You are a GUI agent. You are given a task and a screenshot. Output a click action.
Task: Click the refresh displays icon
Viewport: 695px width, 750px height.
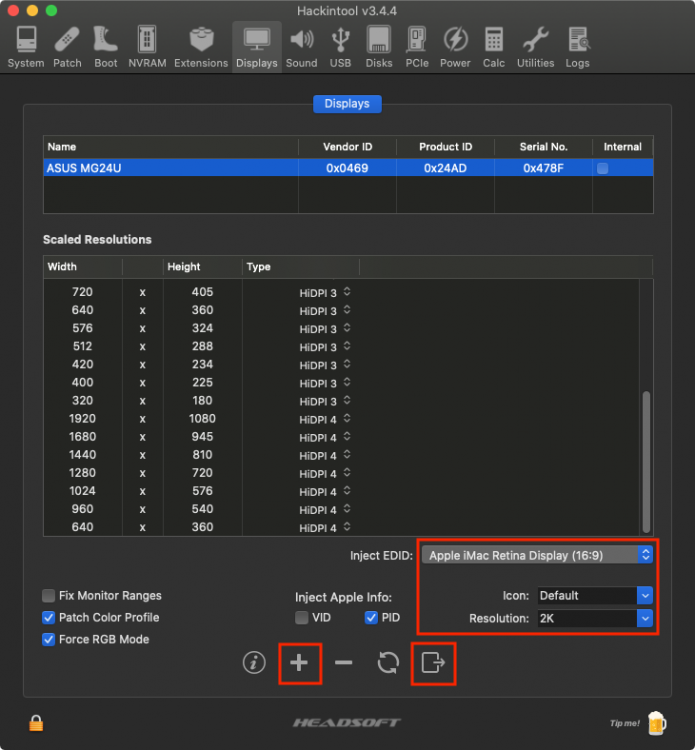click(x=388, y=662)
